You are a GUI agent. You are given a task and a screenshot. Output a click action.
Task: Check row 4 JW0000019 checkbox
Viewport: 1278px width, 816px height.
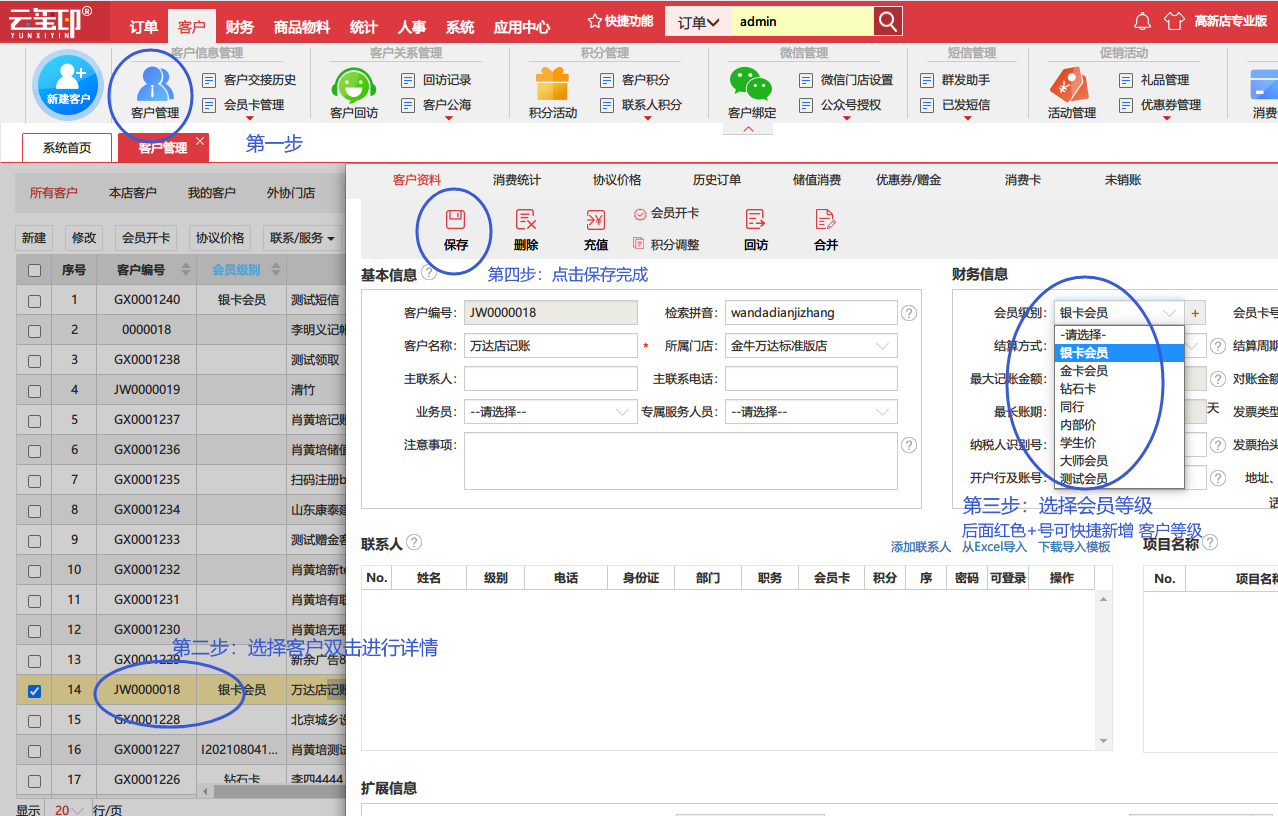pos(35,390)
